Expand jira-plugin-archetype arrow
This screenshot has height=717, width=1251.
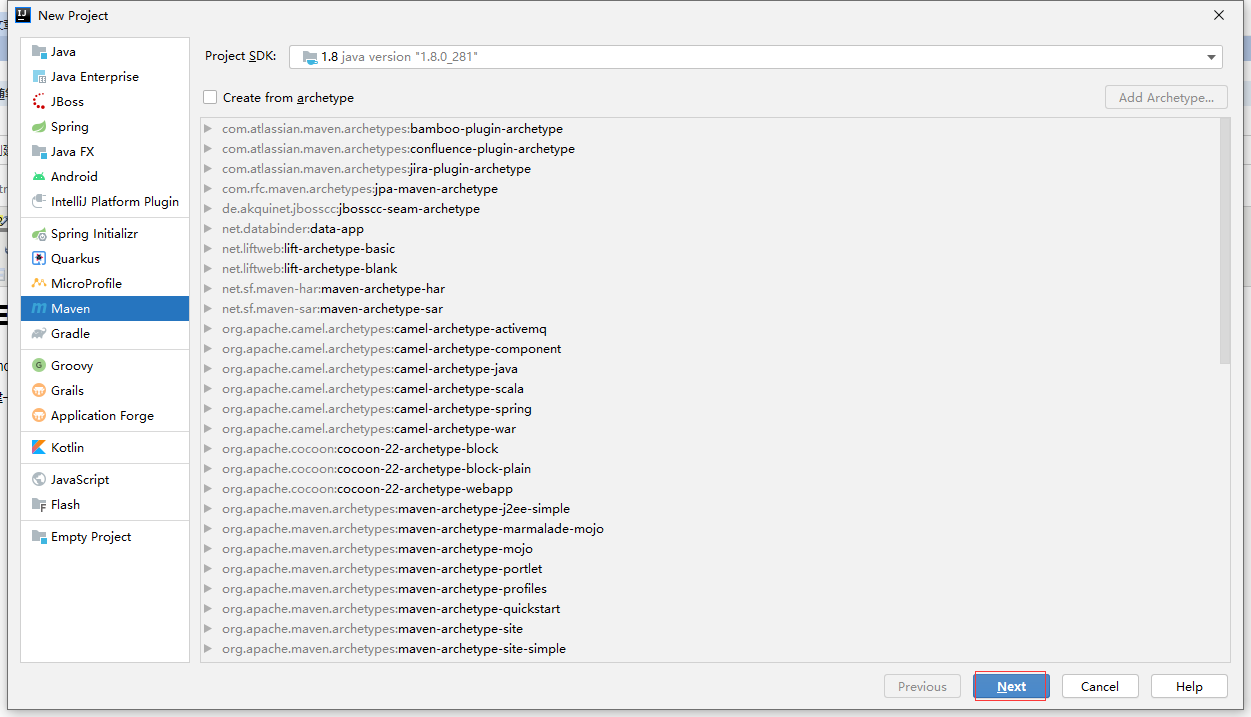(x=208, y=169)
